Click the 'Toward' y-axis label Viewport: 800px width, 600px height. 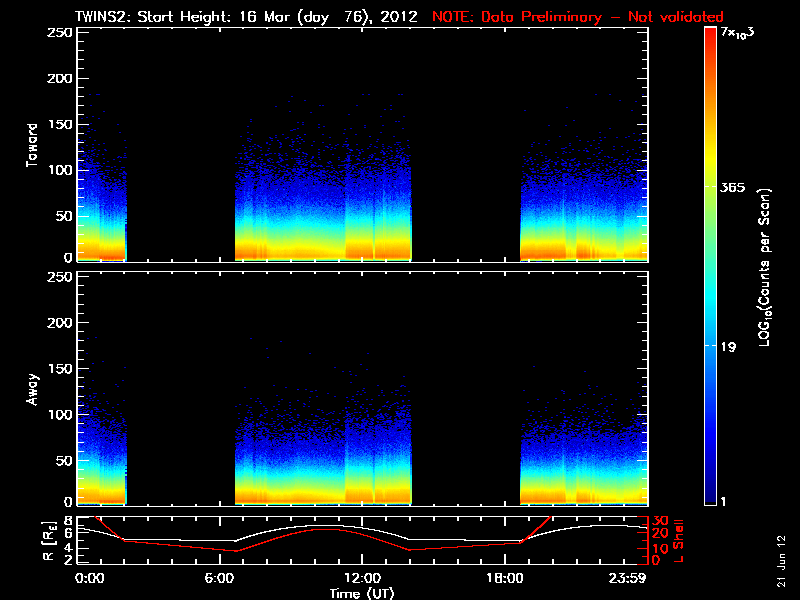pyautogui.click(x=32, y=145)
